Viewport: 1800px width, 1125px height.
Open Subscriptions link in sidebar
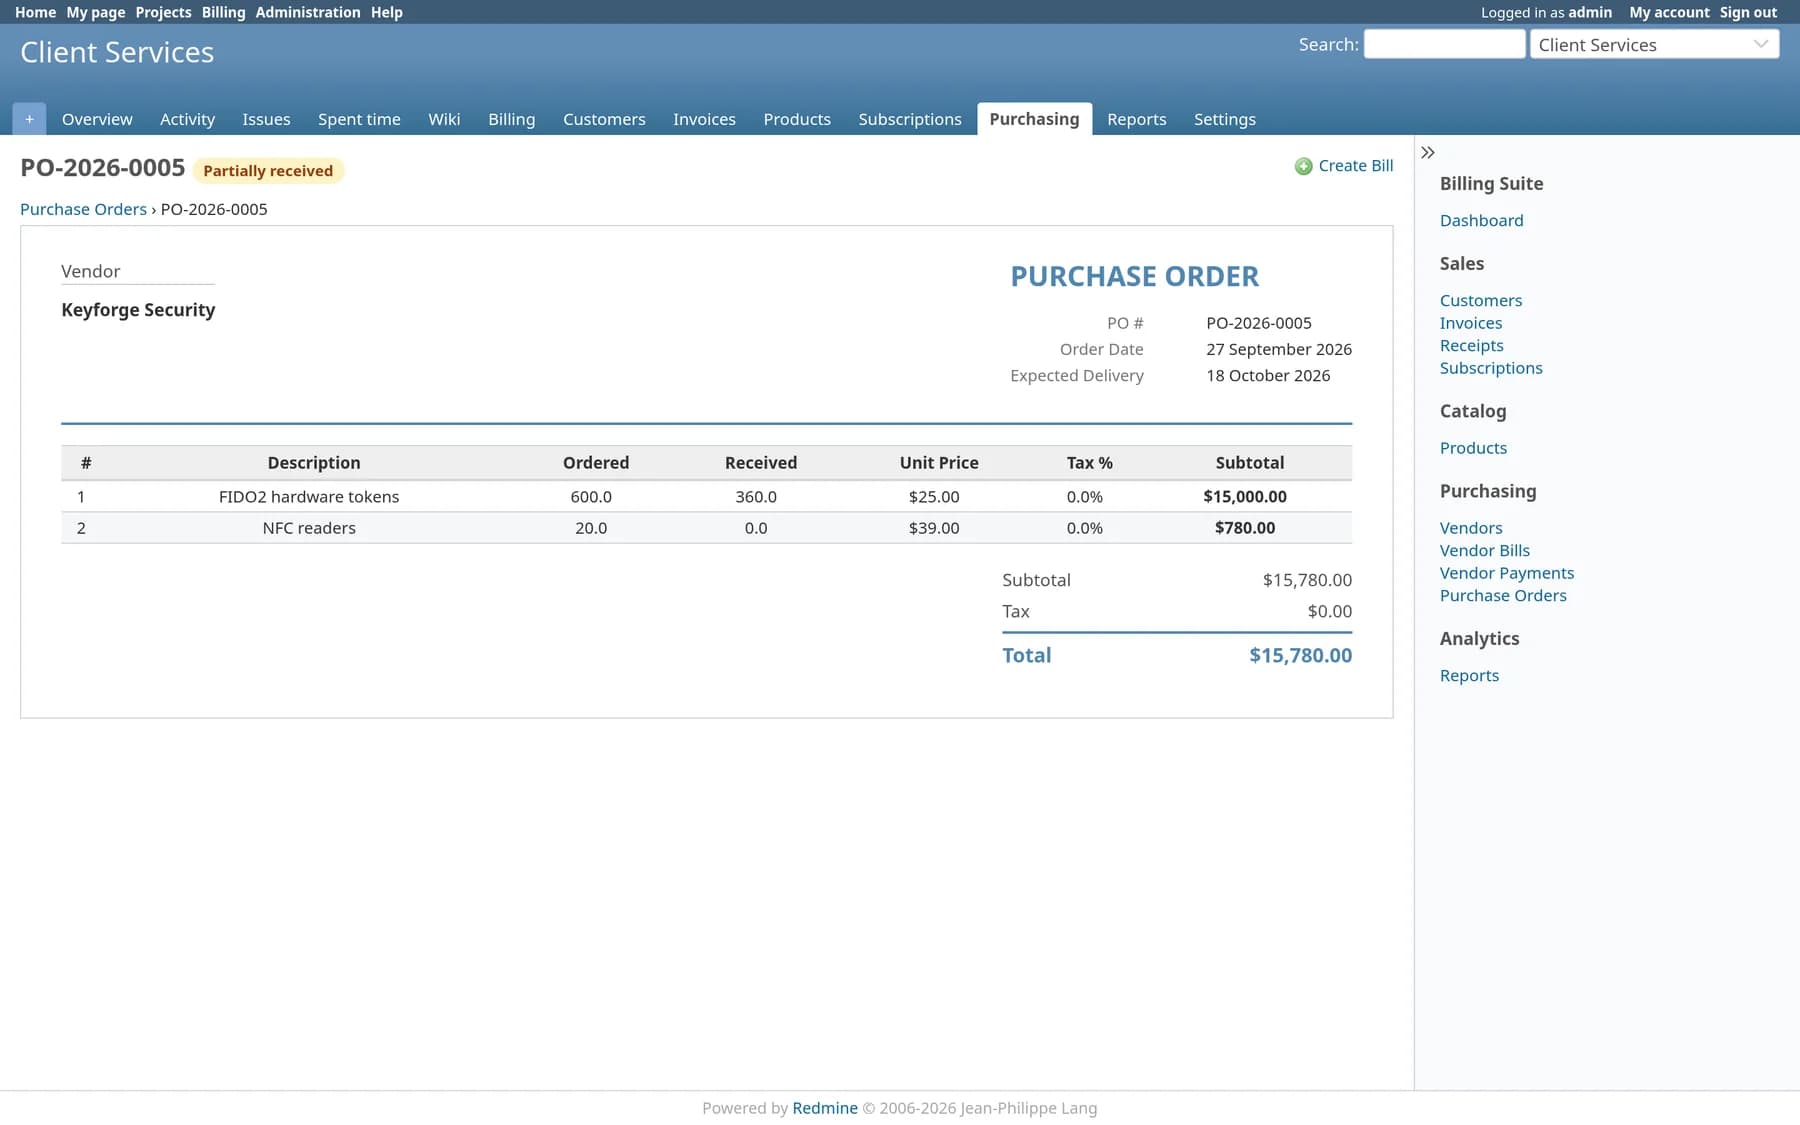(1491, 368)
